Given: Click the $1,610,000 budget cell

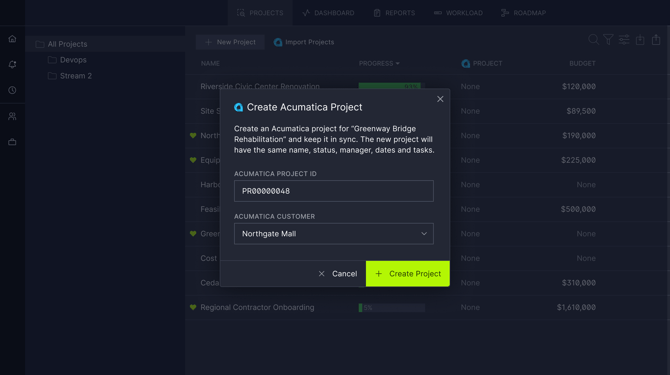Looking at the screenshot, I should pos(576,307).
